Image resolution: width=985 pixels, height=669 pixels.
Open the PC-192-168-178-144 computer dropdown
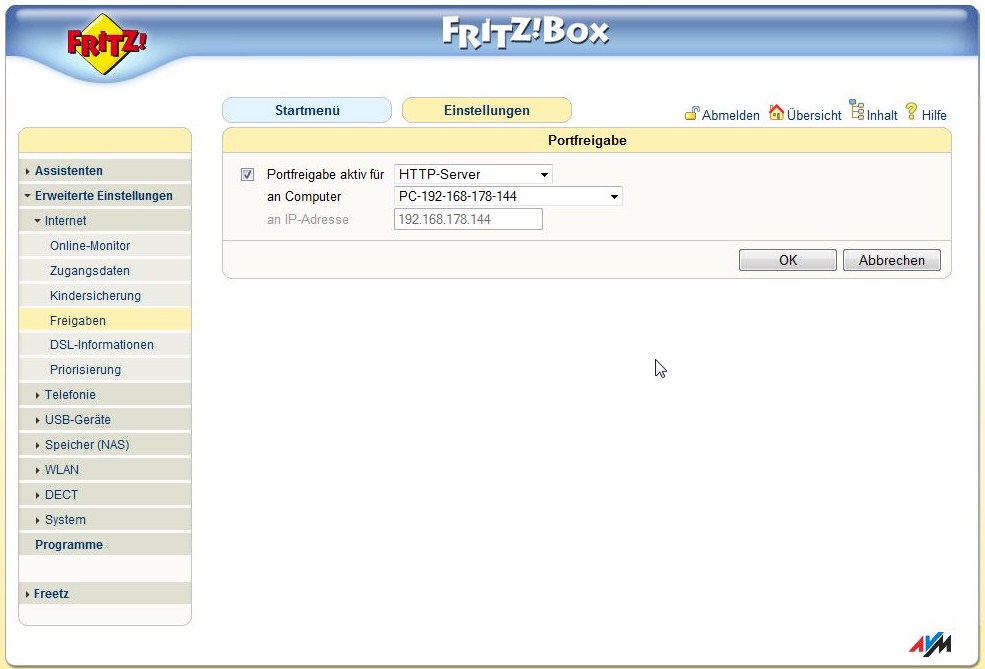tap(508, 196)
